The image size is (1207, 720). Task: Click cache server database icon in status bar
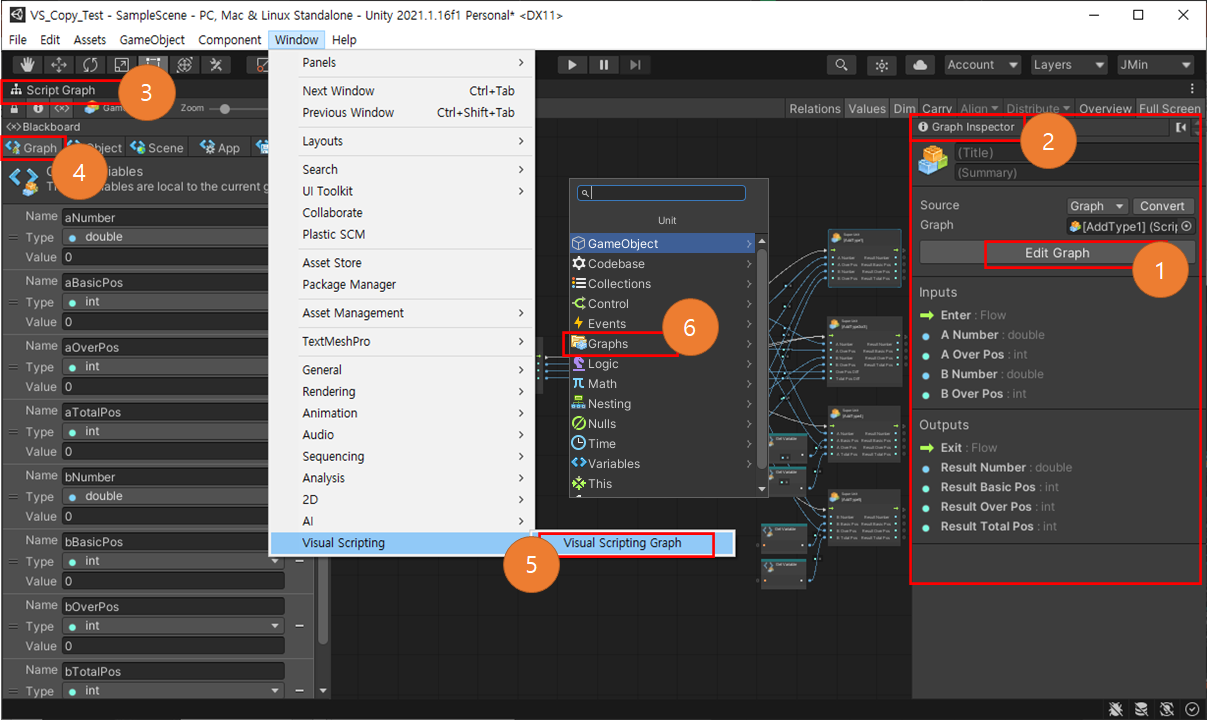coord(1141,709)
